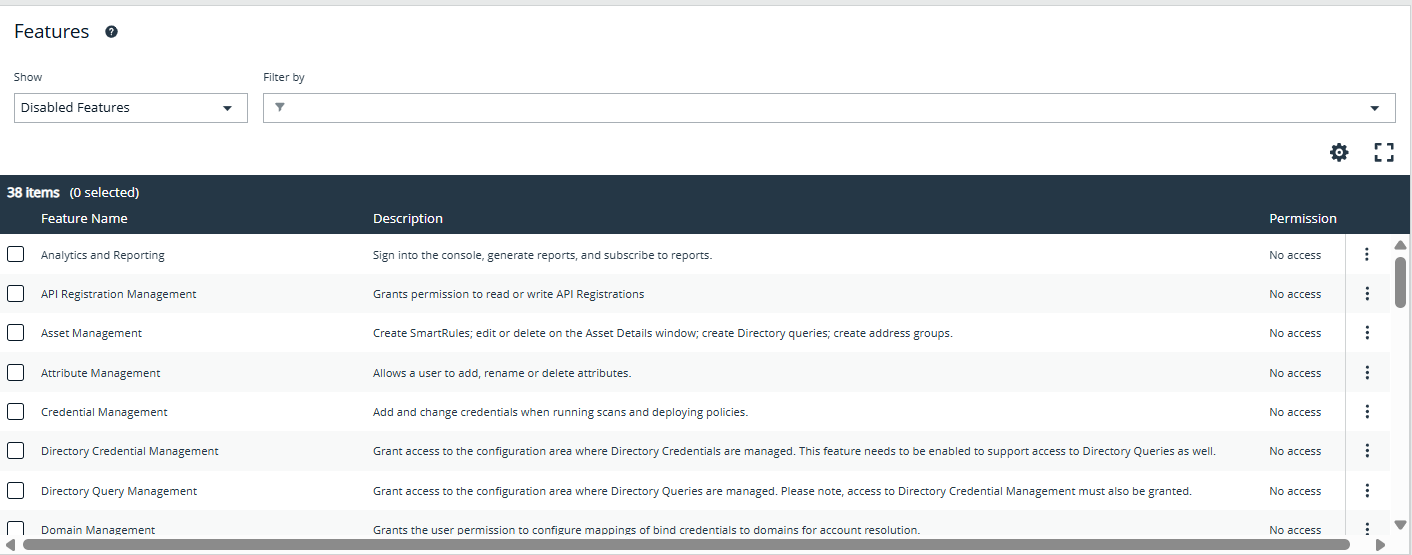Click the Attribute Management feature name
The height and width of the screenshot is (555, 1412).
pyautogui.click(x=101, y=373)
